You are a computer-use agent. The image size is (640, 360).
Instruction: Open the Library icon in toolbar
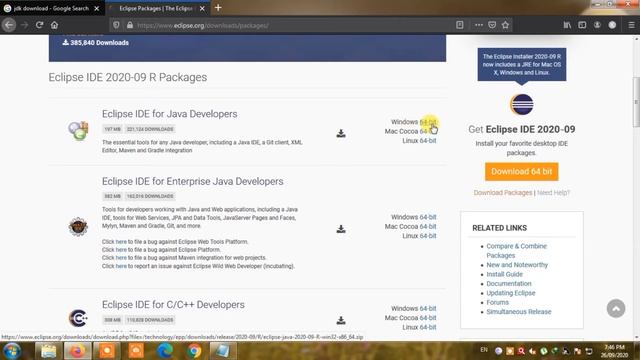[x=567, y=25]
